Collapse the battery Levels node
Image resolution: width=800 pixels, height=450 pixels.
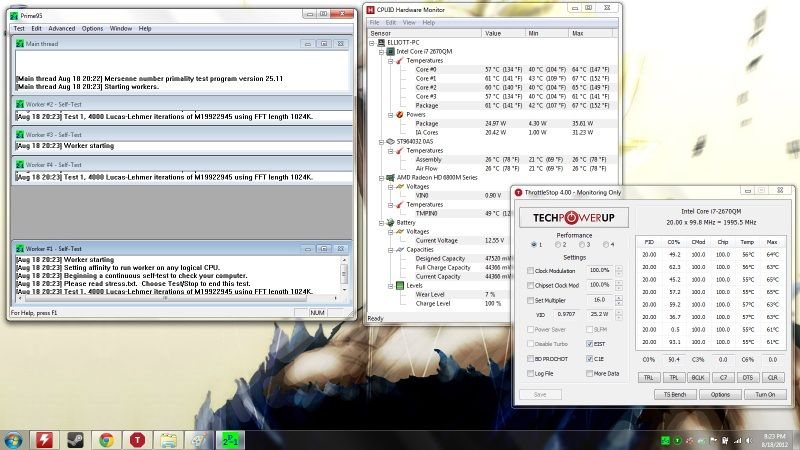pyautogui.click(x=390, y=286)
